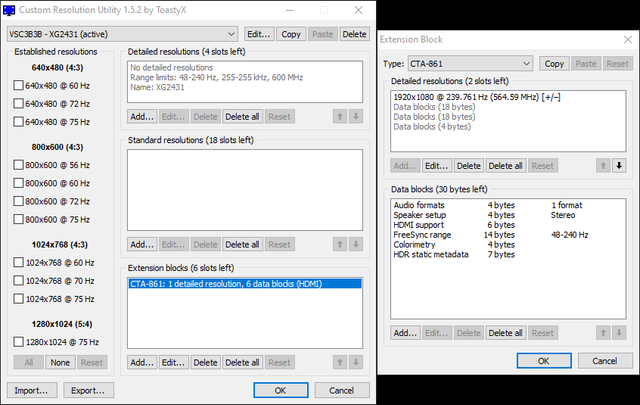Click Data blocks (4 bytes) line
This screenshot has height=405, width=640.
432,127
